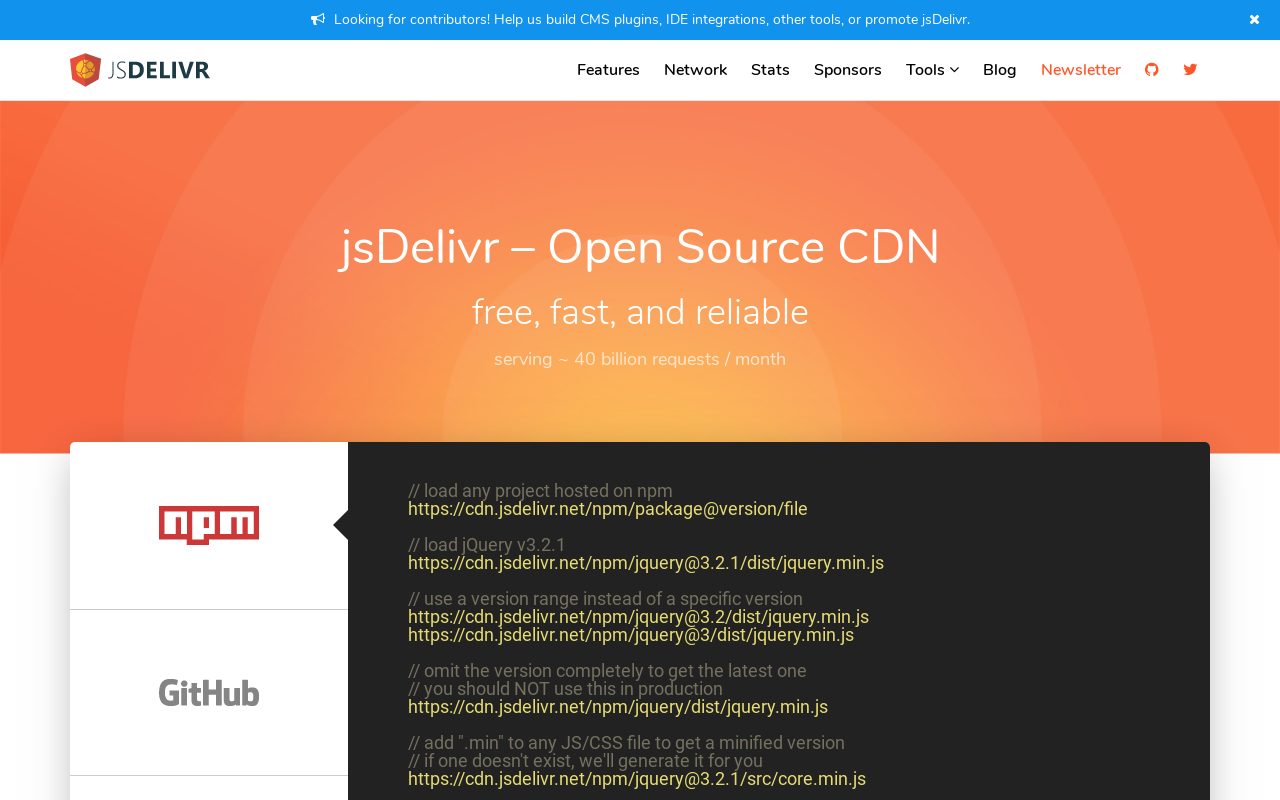Click the unversioned jquery/dist/jquery.min.js URL
Viewport: 1280px width, 800px height.
618,707
